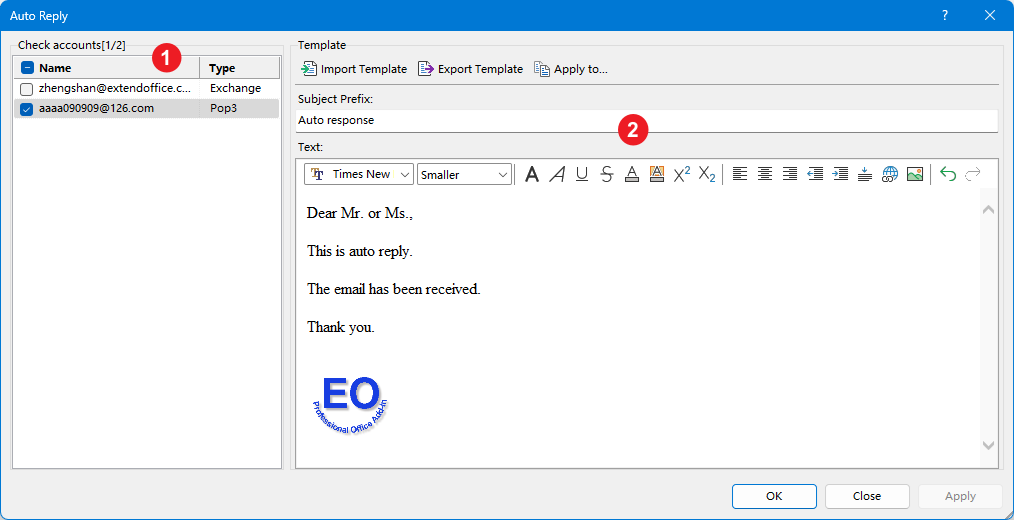1014x520 pixels.
Task: Insert a hyperlink into the template
Action: pos(890,174)
